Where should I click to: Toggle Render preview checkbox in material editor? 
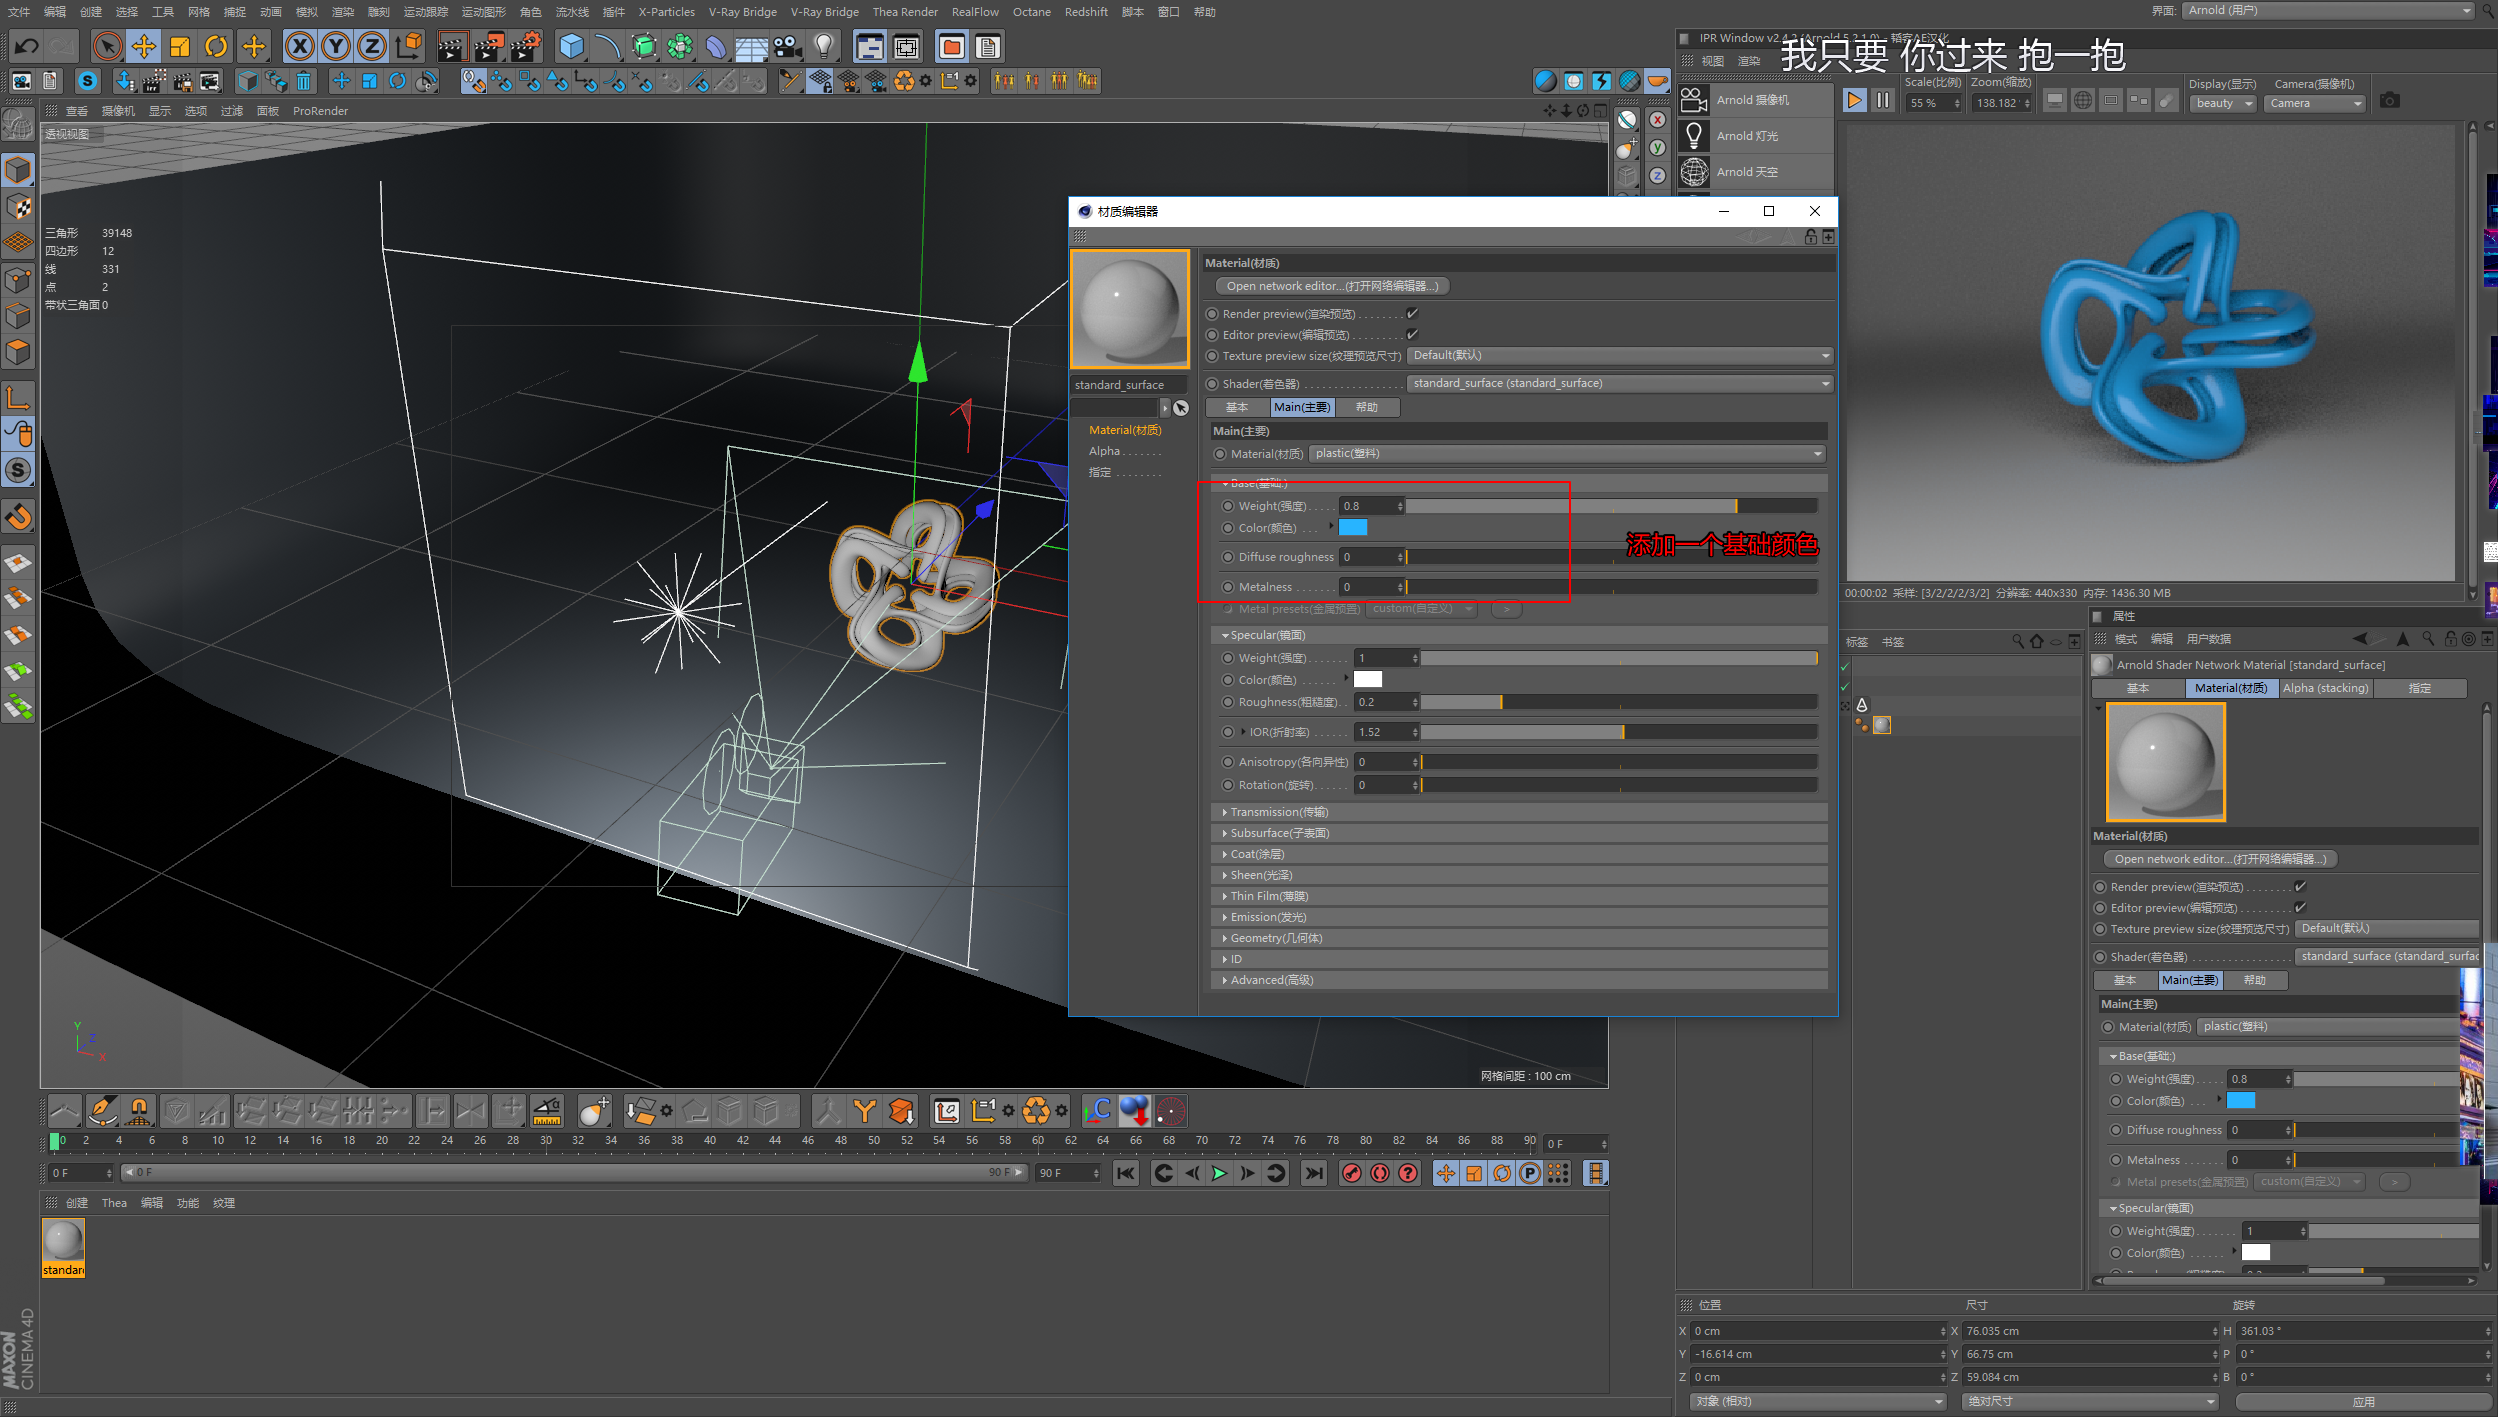pos(1412,314)
